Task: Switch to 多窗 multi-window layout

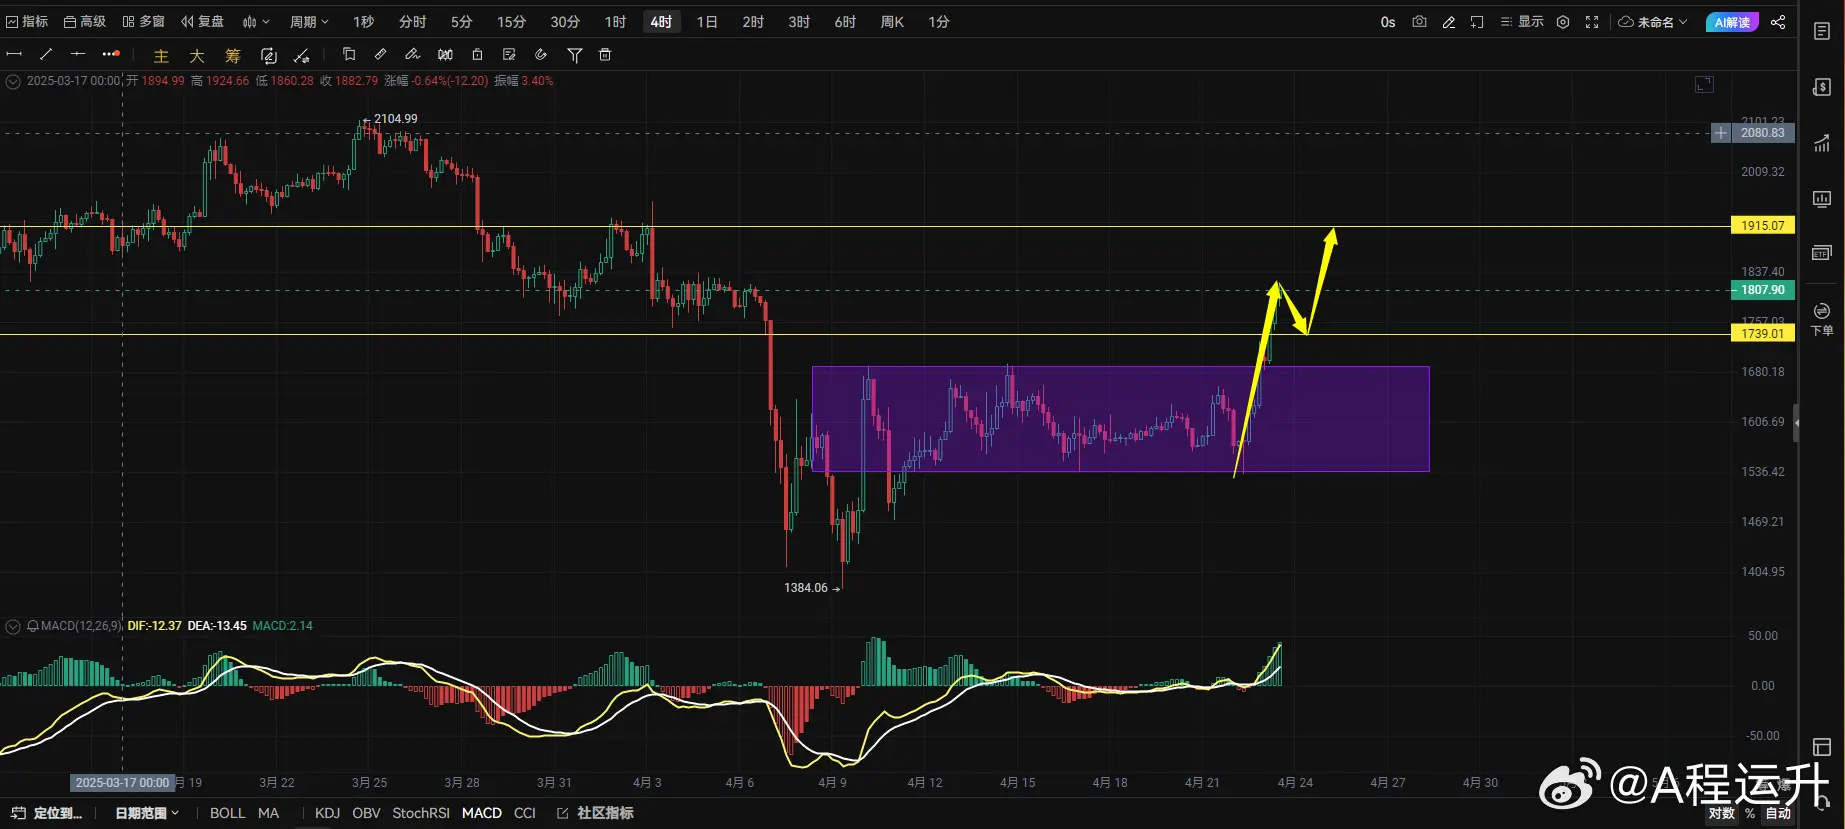Action: coord(144,22)
